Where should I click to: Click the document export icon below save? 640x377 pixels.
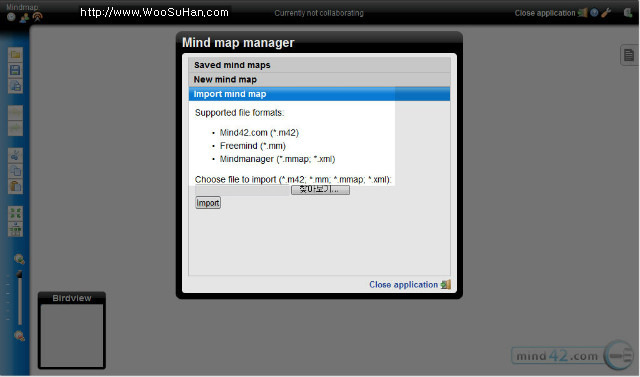[x=16, y=86]
